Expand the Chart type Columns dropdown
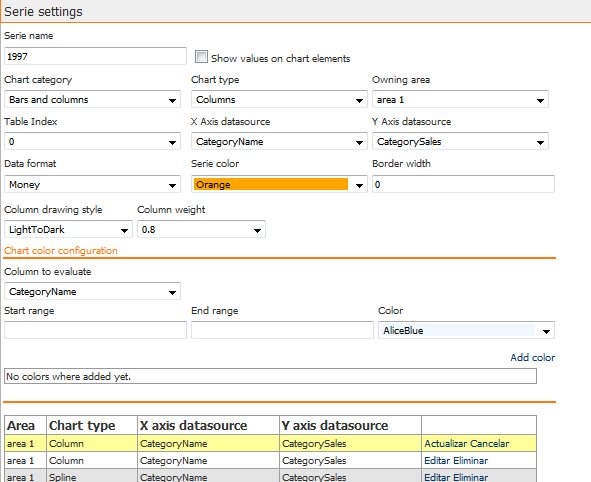The height and width of the screenshot is (482, 591). pyautogui.click(x=279, y=99)
